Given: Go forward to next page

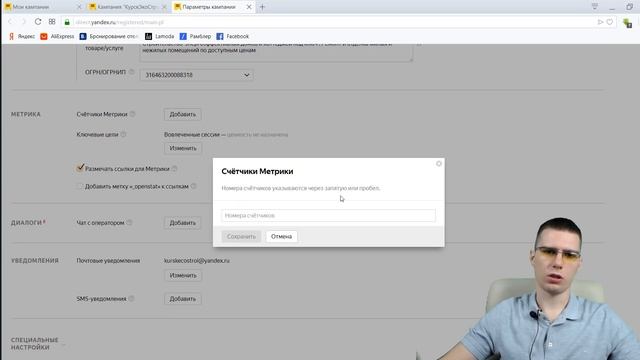Looking at the screenshot, I should [23, 22].
